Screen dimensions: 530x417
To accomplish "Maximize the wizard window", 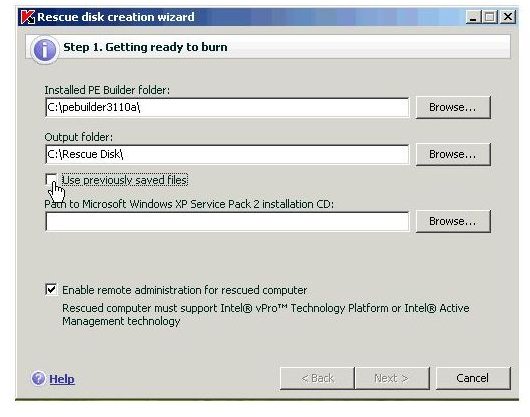I will coord(490,17).
